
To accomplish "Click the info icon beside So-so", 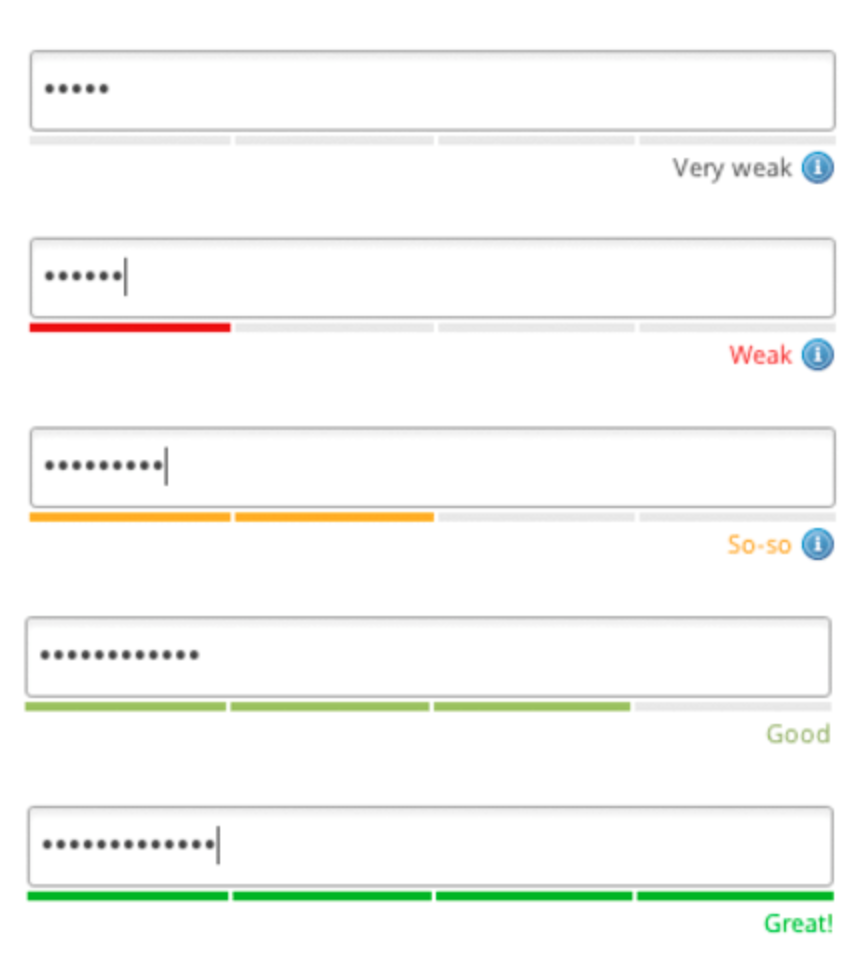I will (818, 544).
